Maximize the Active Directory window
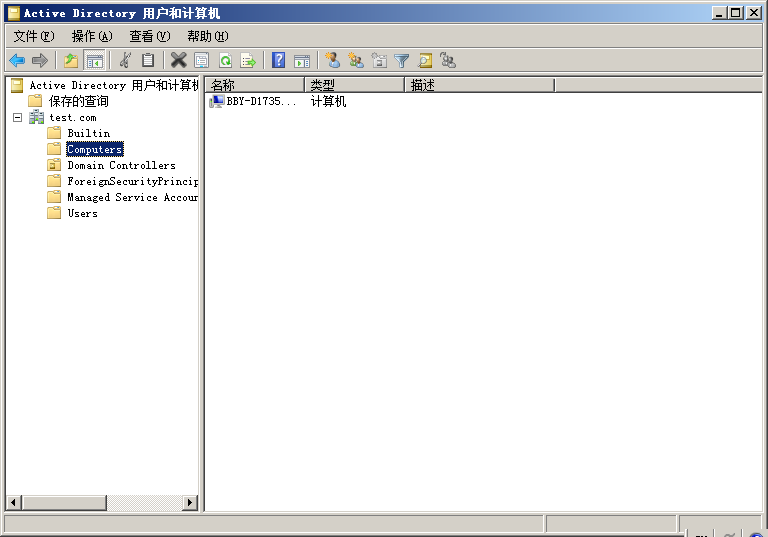The height and width of the screenshot is (537, 768). [736, 13]
